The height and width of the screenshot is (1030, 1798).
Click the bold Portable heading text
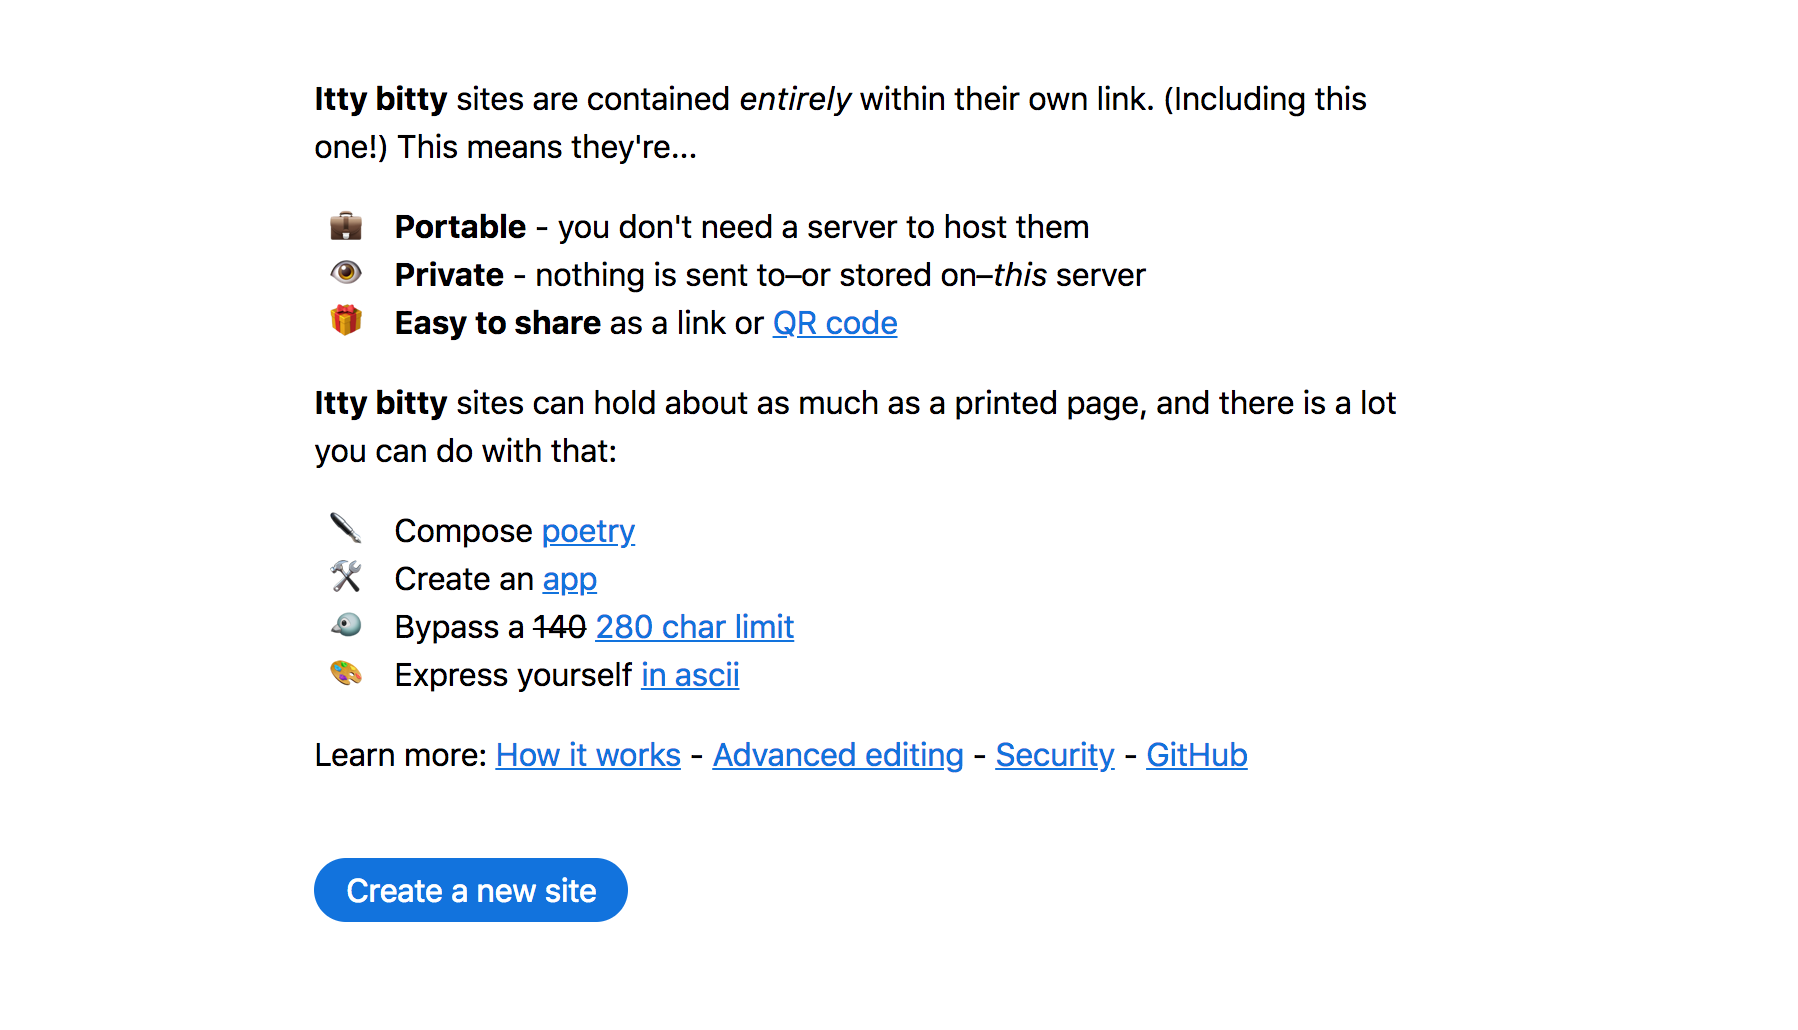click(x=460, y=227)
